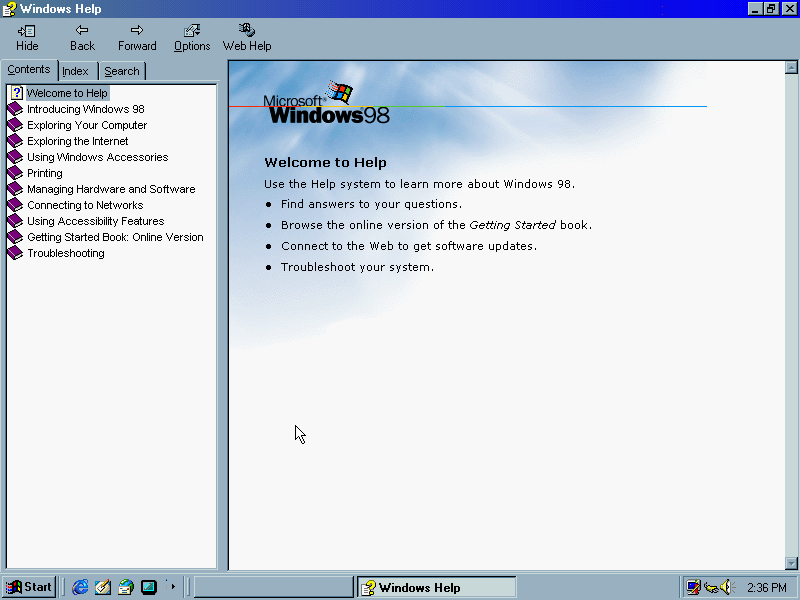Screen dimensions: 800x600
Task: Launch Internet Explorer from Quick Launch
Action: [x=80, y=587]
